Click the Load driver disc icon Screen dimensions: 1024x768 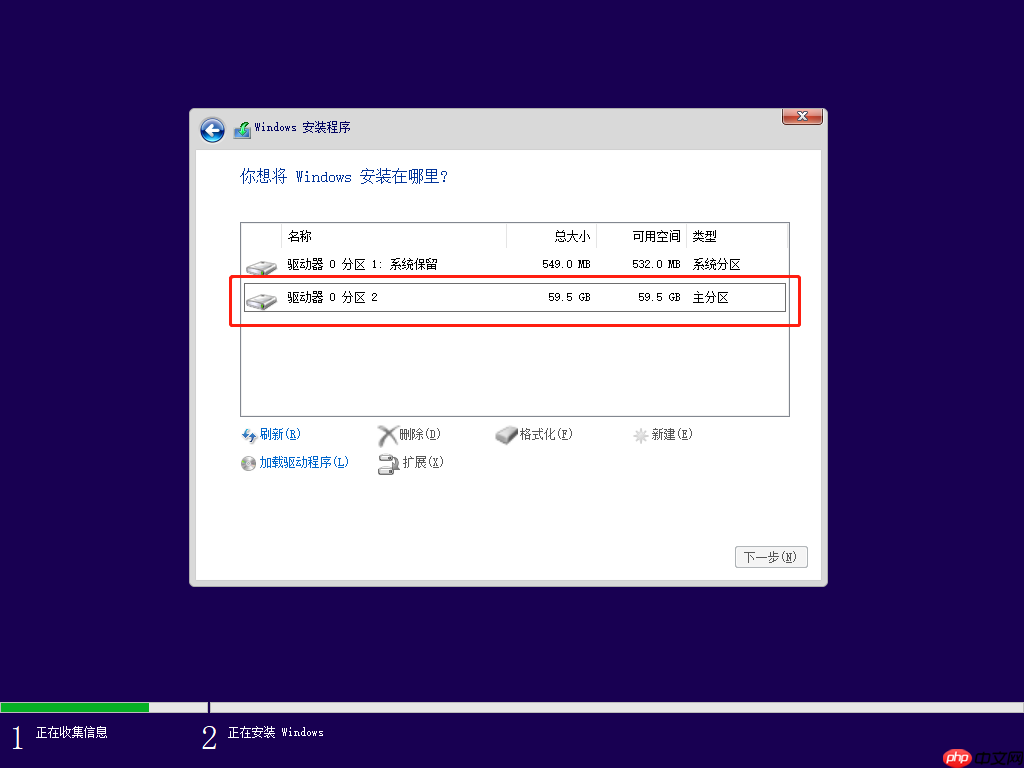[248, 463]
